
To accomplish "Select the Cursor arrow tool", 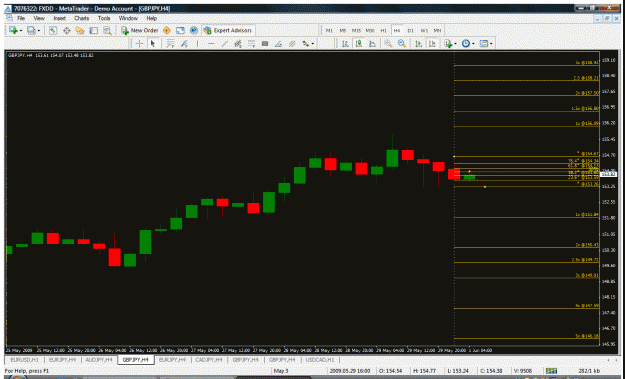I will tap(153, 44).
